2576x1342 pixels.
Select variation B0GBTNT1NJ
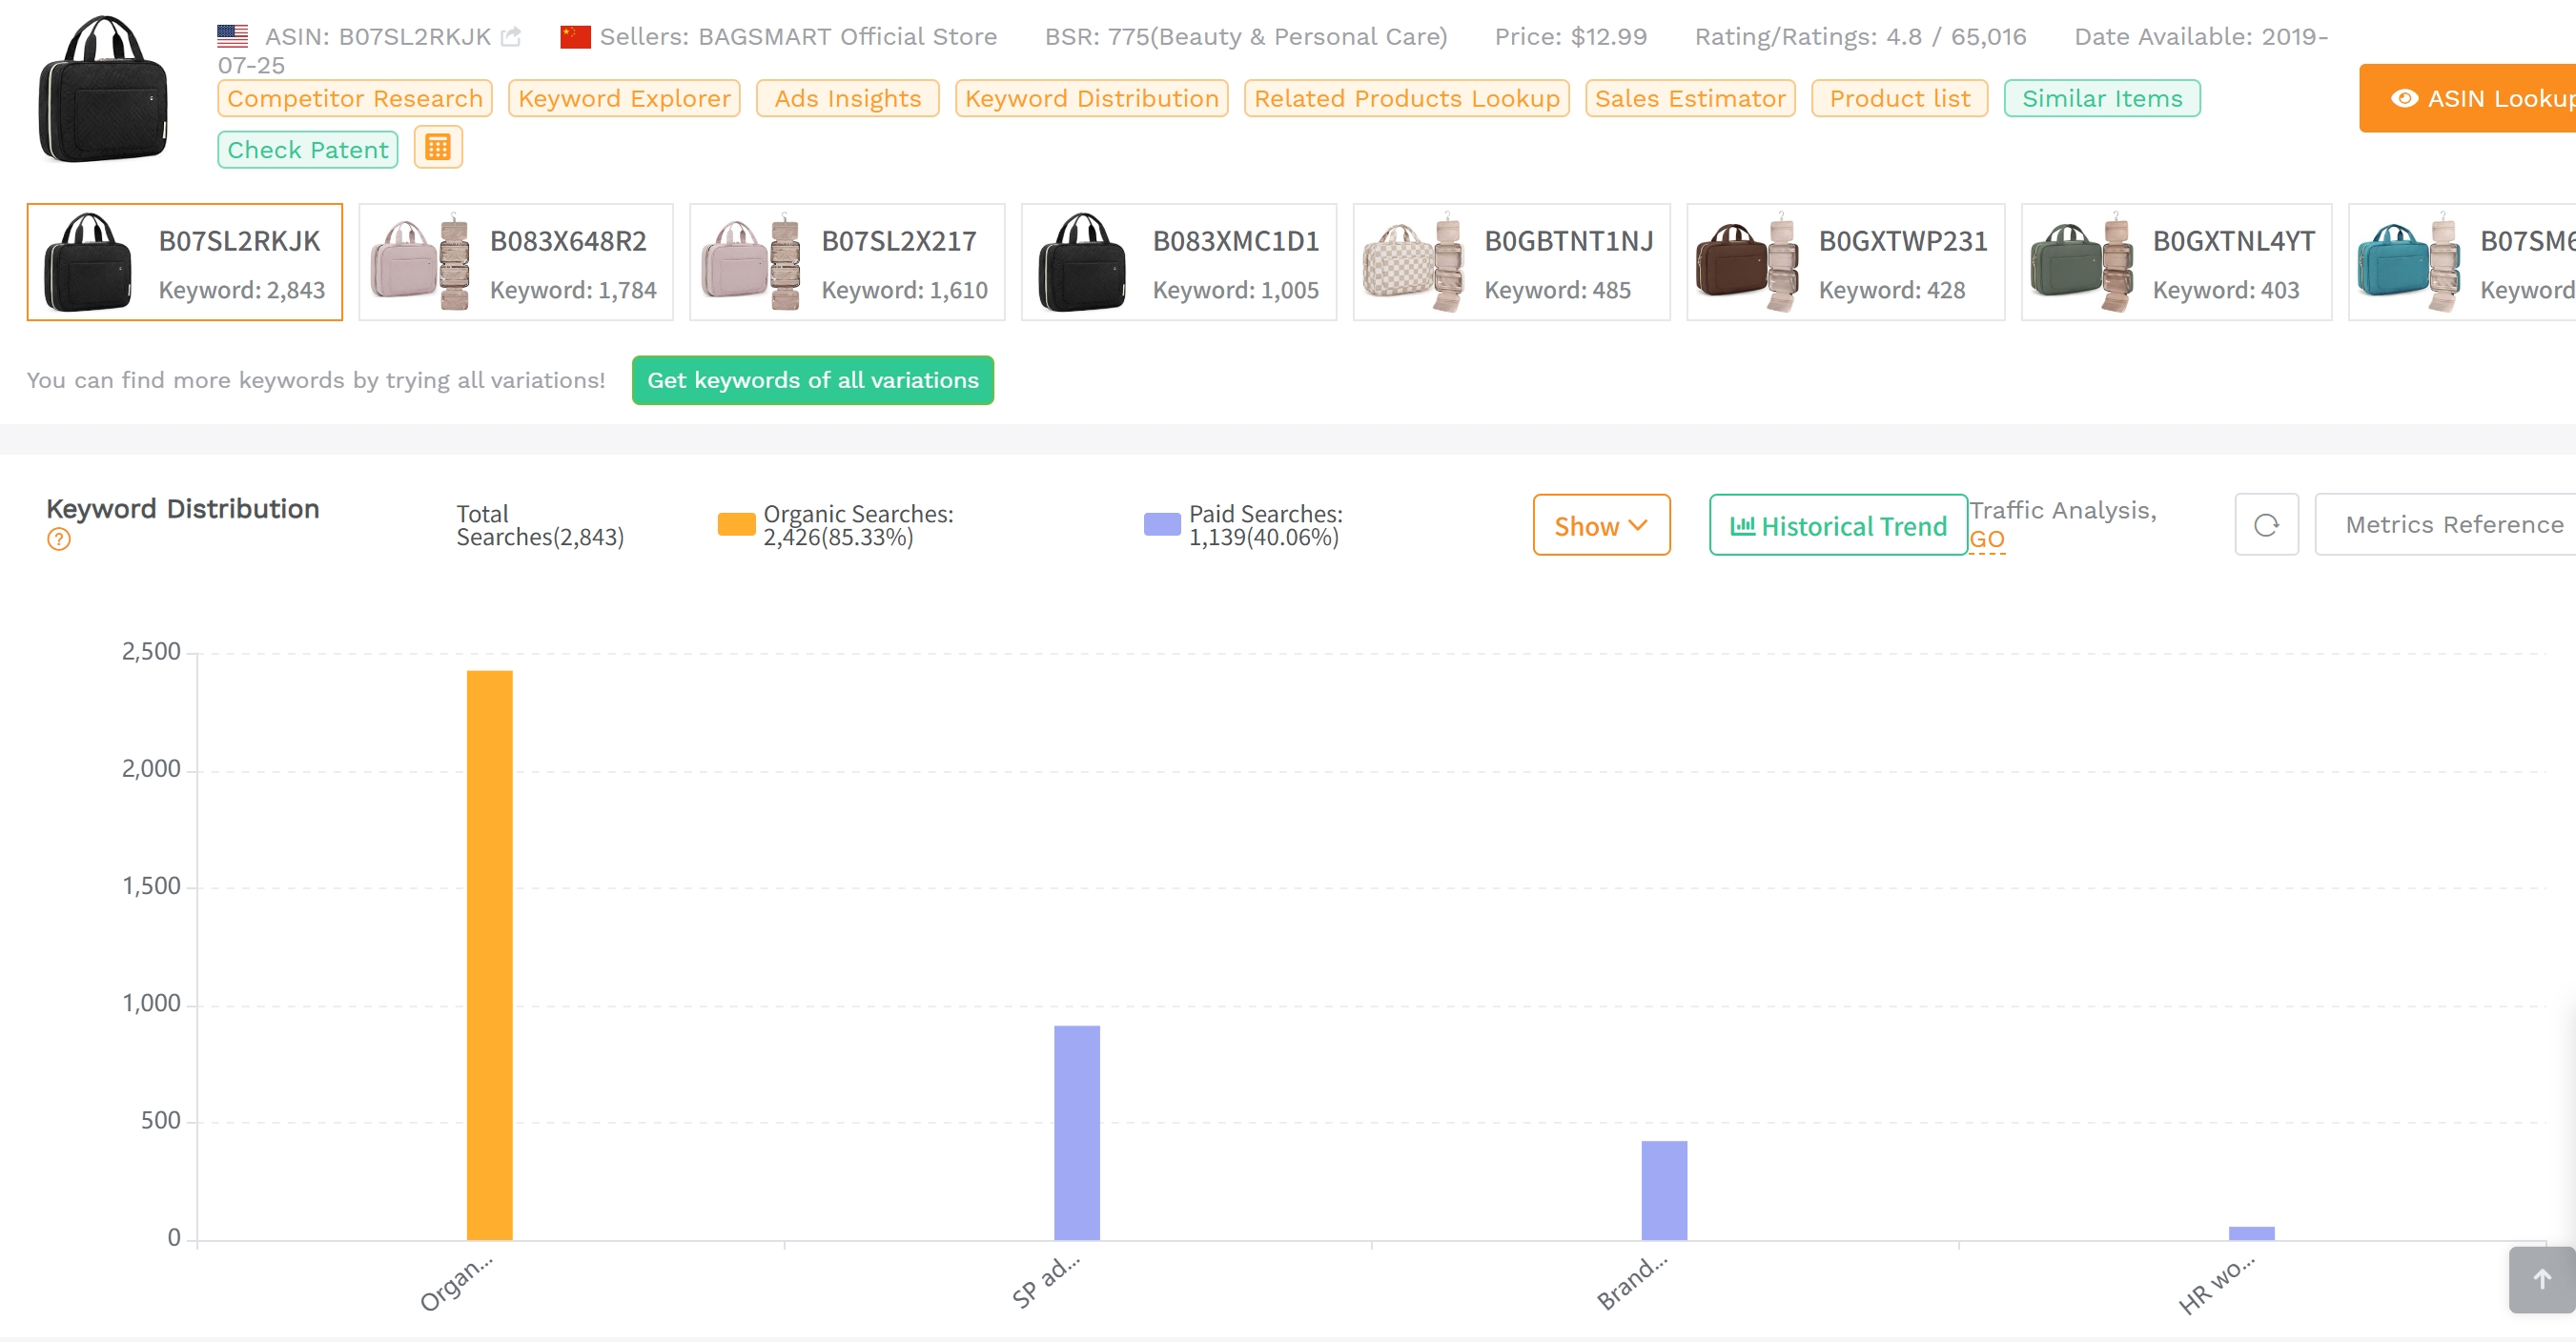point(1511,262)
